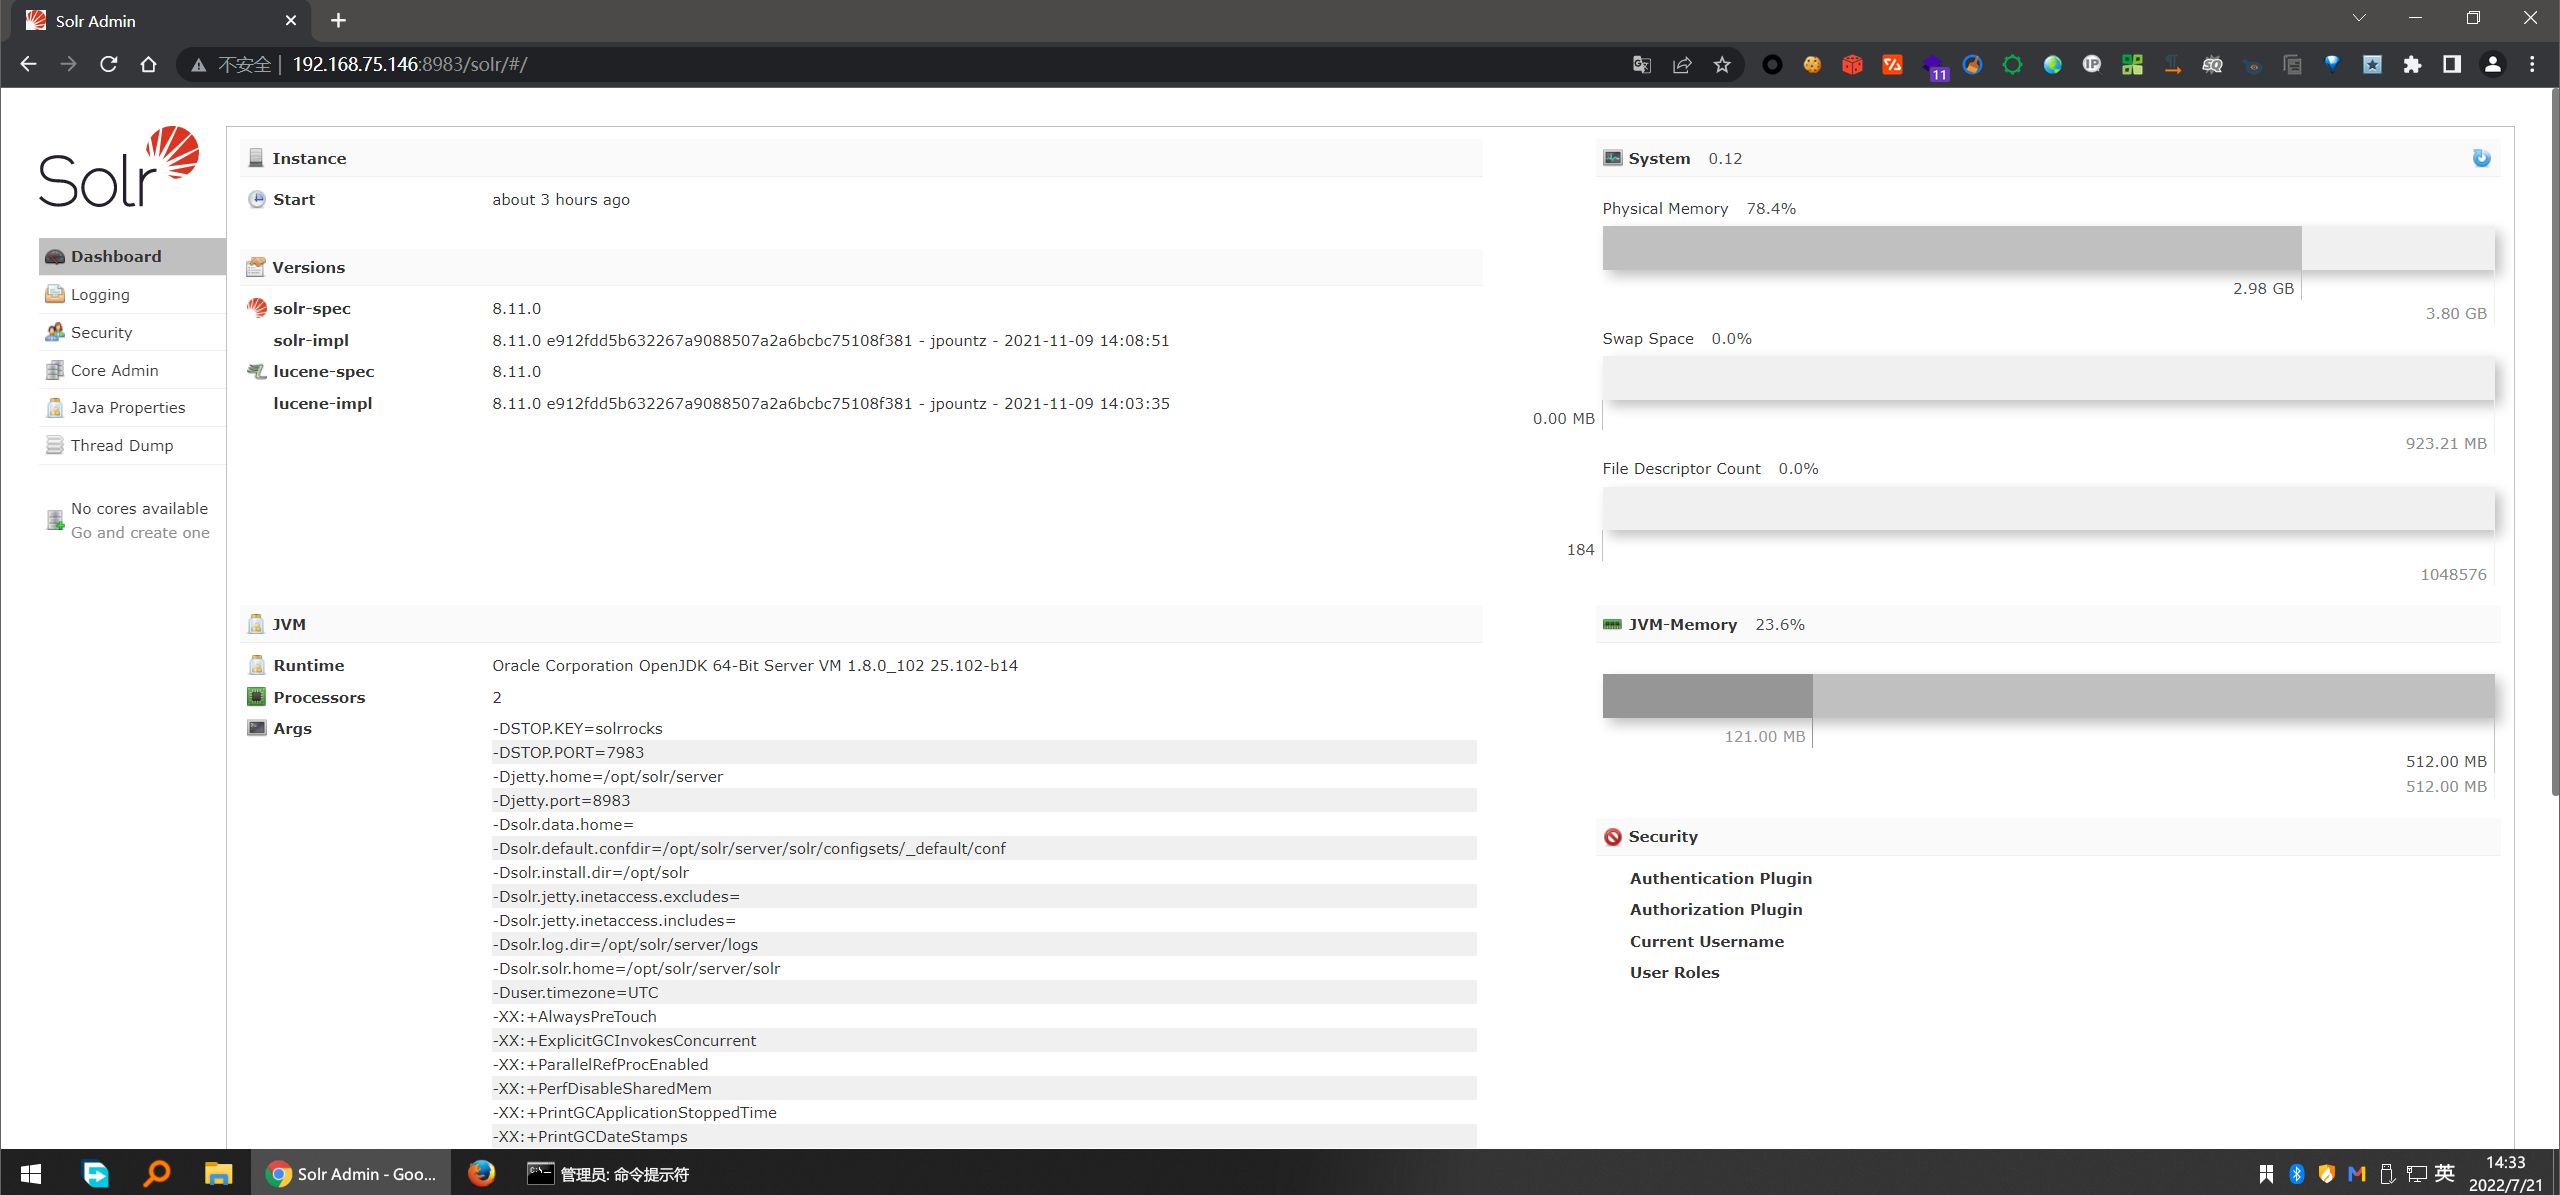Click the Physical Memory usage bar
The image size is (2560, 1195).
point(2048,248)
